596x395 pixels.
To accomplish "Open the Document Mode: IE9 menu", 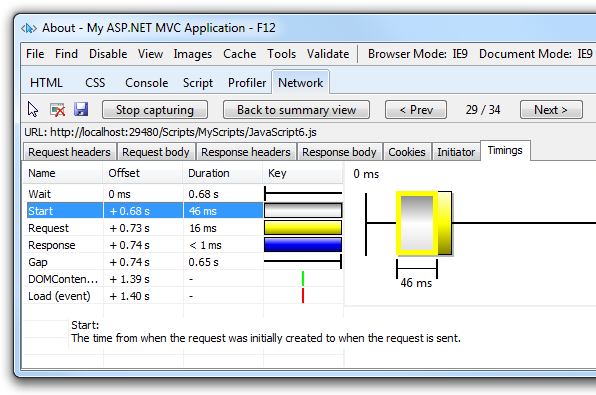I will pyautogui.click(x=536, y=54).
